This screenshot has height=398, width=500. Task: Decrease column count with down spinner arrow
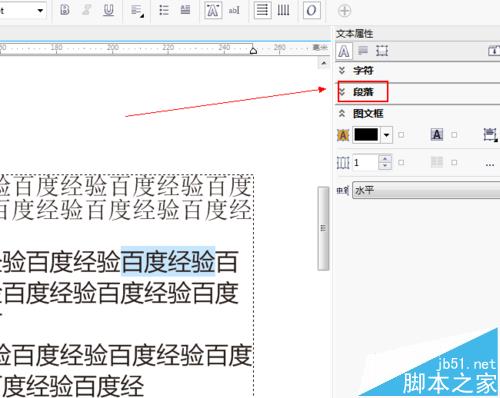tap(385, 166)
